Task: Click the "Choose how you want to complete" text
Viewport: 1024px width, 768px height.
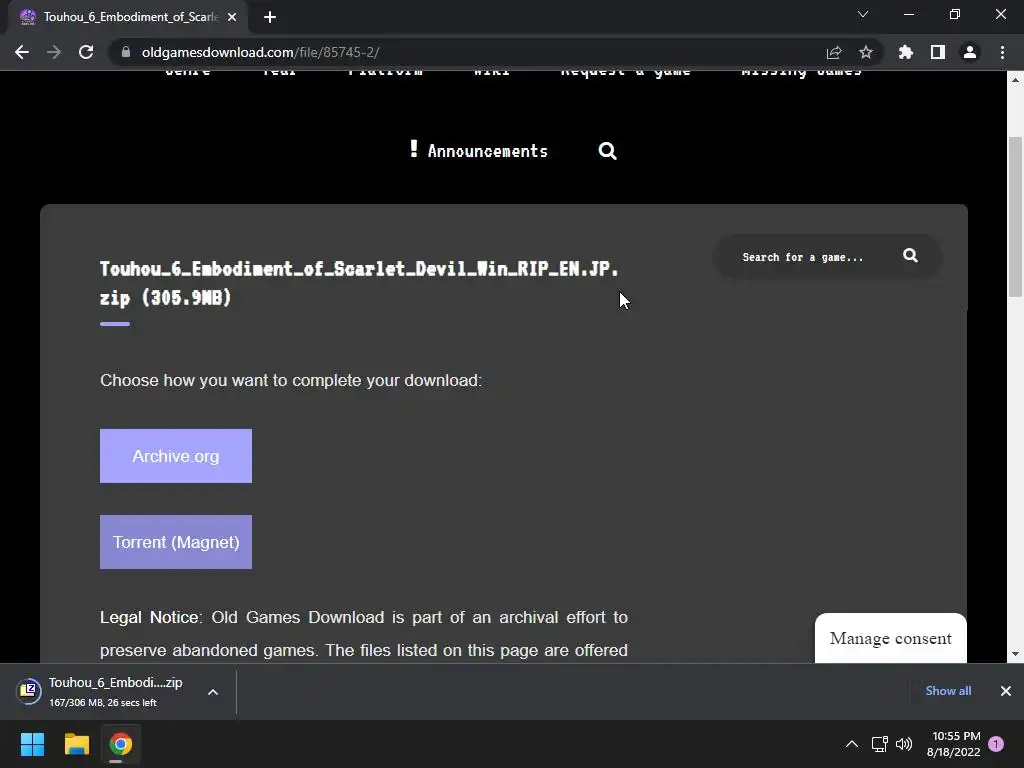Action: 291,380
